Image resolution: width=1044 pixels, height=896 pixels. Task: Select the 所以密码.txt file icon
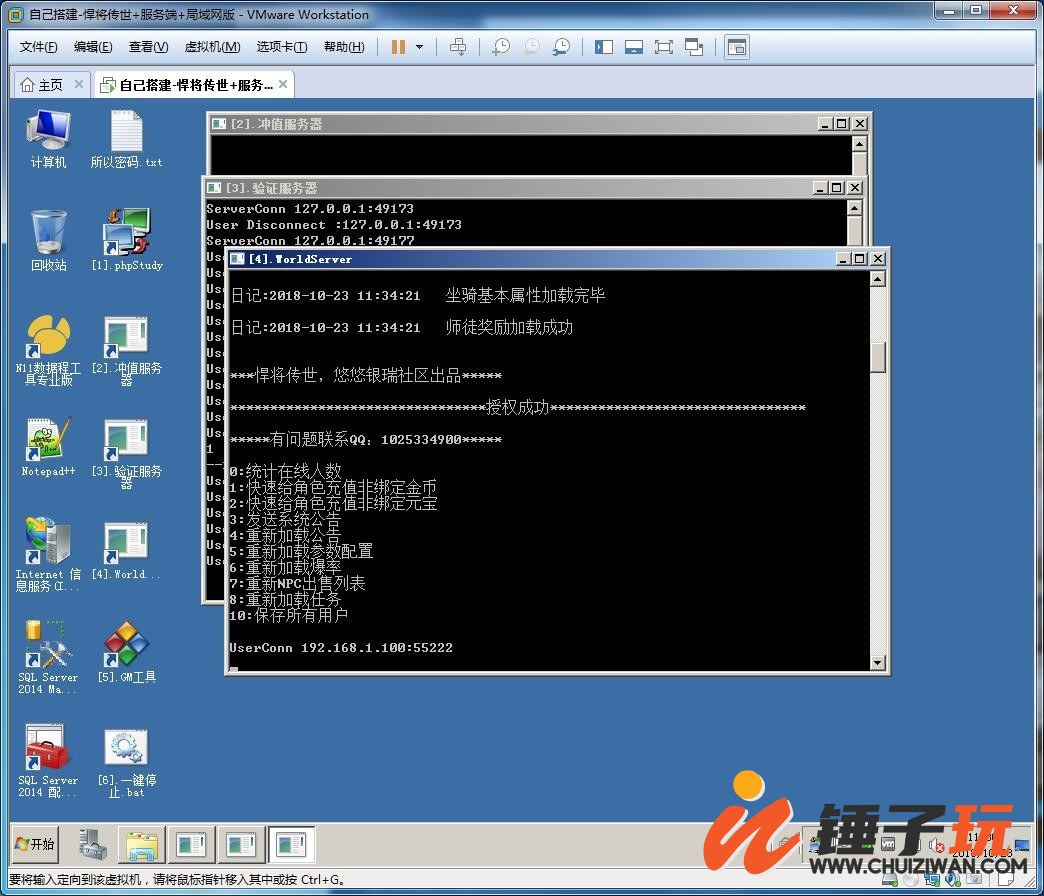(127, 140)
